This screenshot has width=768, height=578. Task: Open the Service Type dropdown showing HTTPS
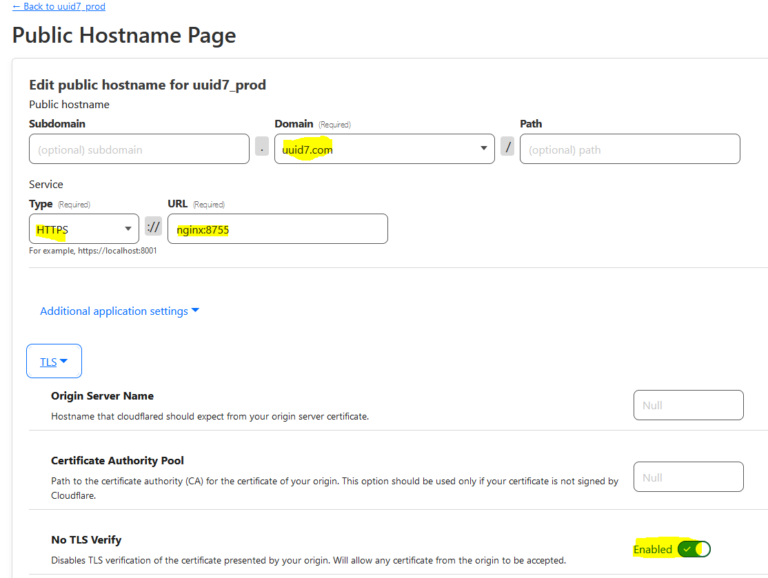84,229
